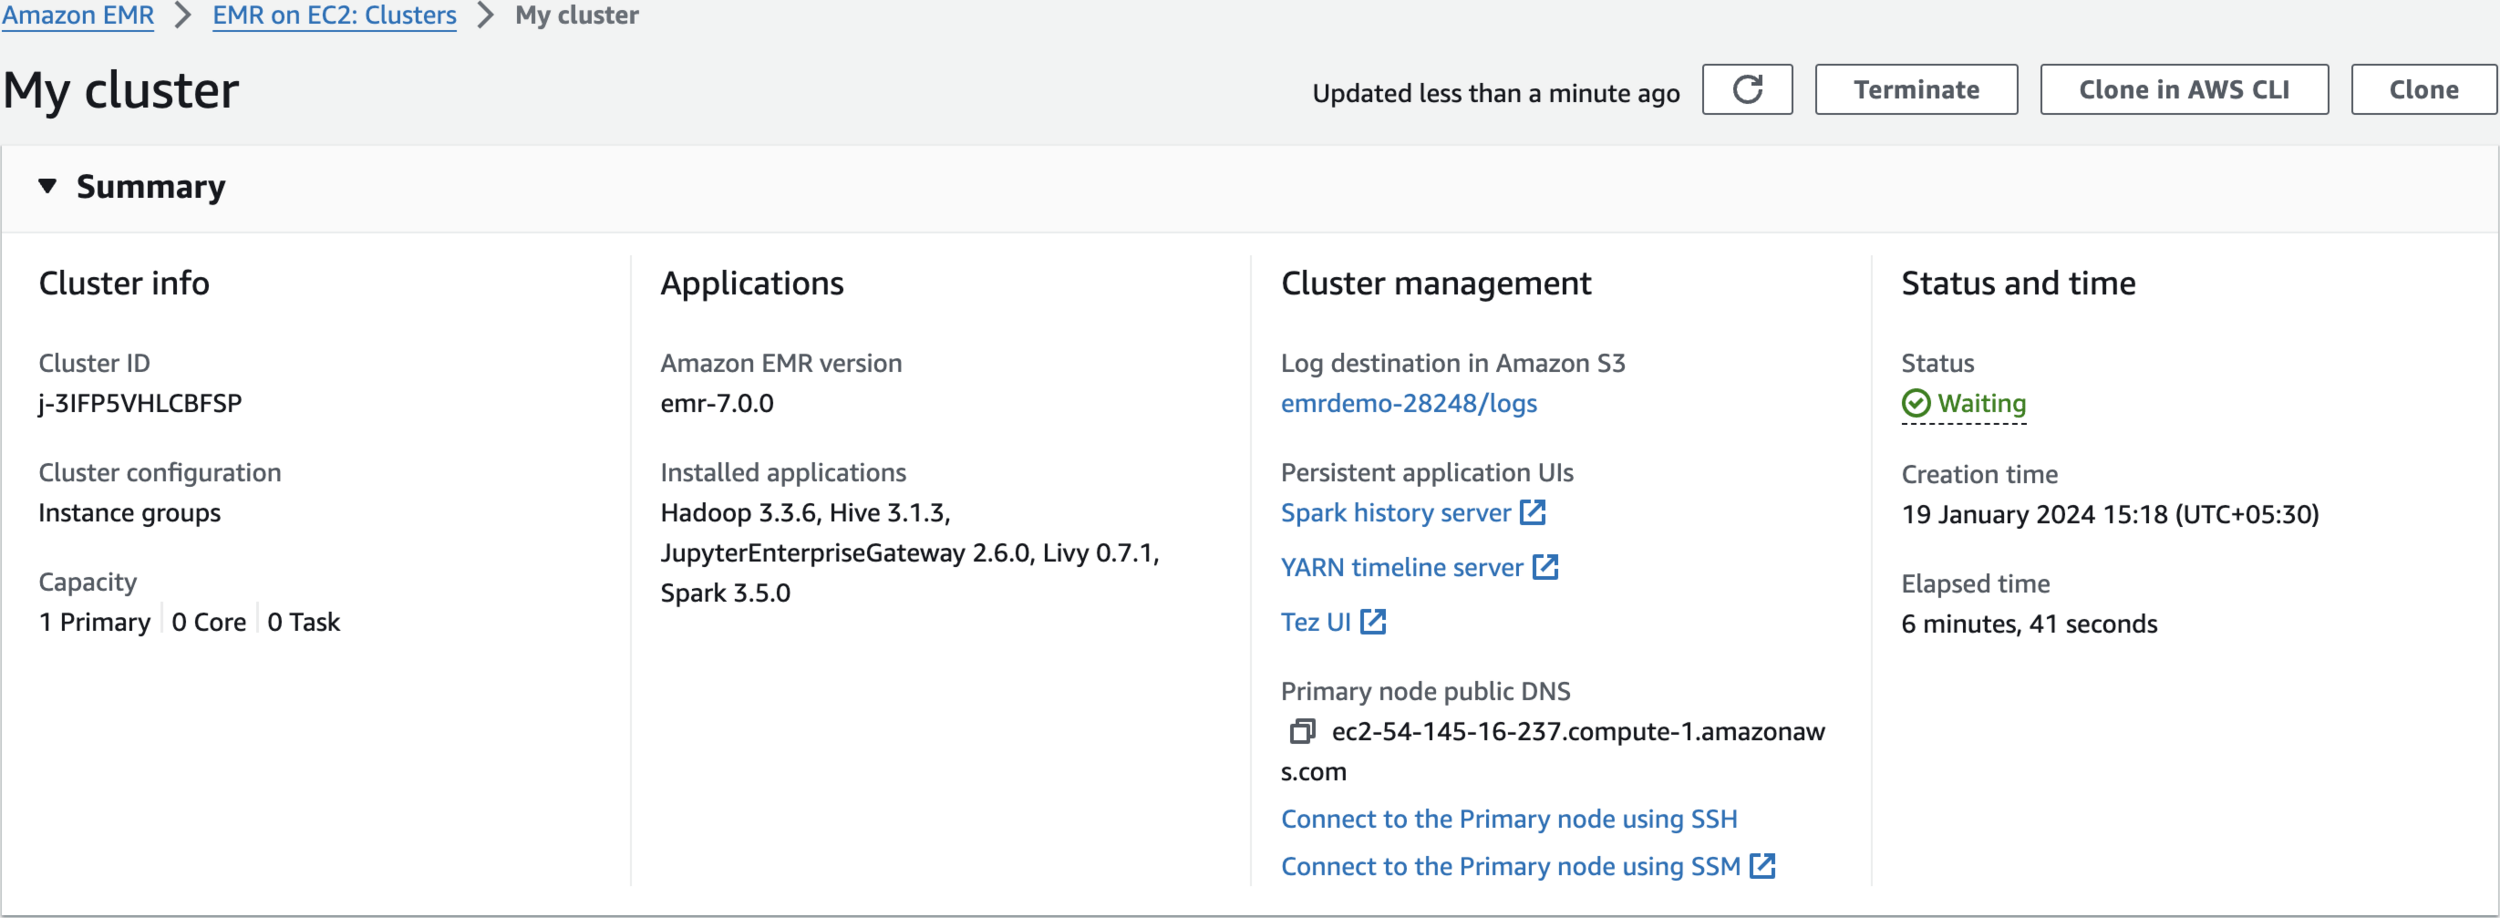
Task: Terminate the cluster
Action: tap(1916, 90)
